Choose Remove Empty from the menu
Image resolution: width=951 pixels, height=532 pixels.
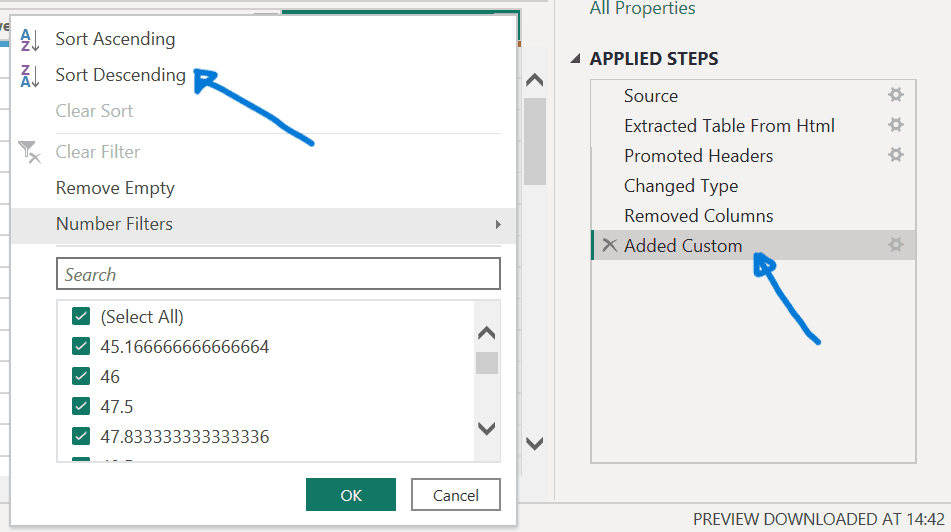115,188
